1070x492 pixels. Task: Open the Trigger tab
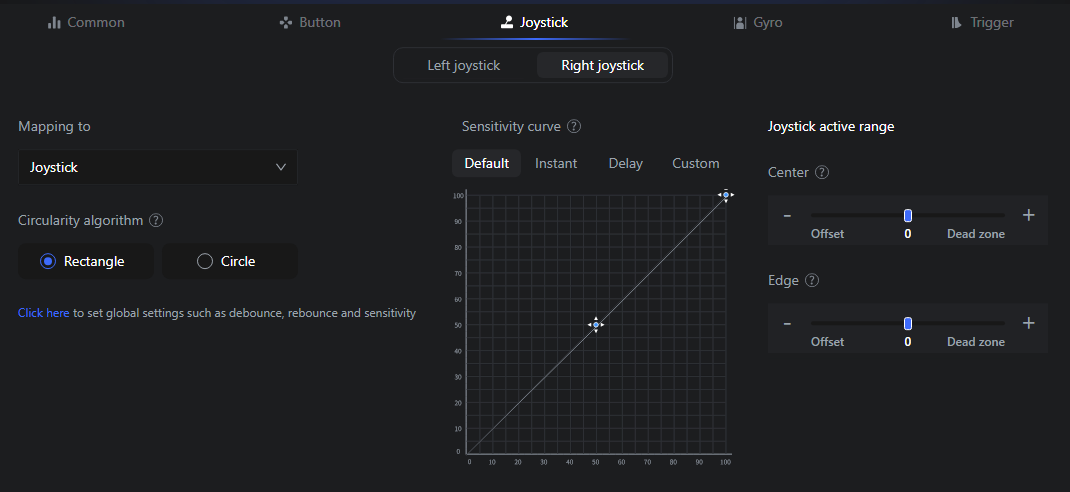pos(981,22)
